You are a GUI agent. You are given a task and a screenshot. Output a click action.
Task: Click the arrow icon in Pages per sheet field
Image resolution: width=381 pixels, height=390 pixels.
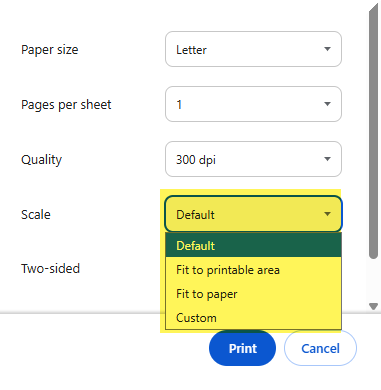[x=327, y=104]
